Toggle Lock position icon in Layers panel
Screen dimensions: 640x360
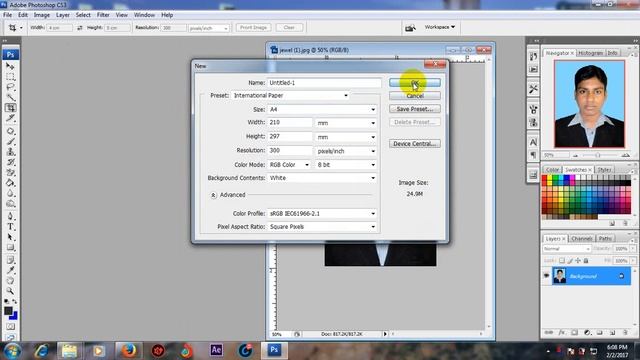[578, 260]
